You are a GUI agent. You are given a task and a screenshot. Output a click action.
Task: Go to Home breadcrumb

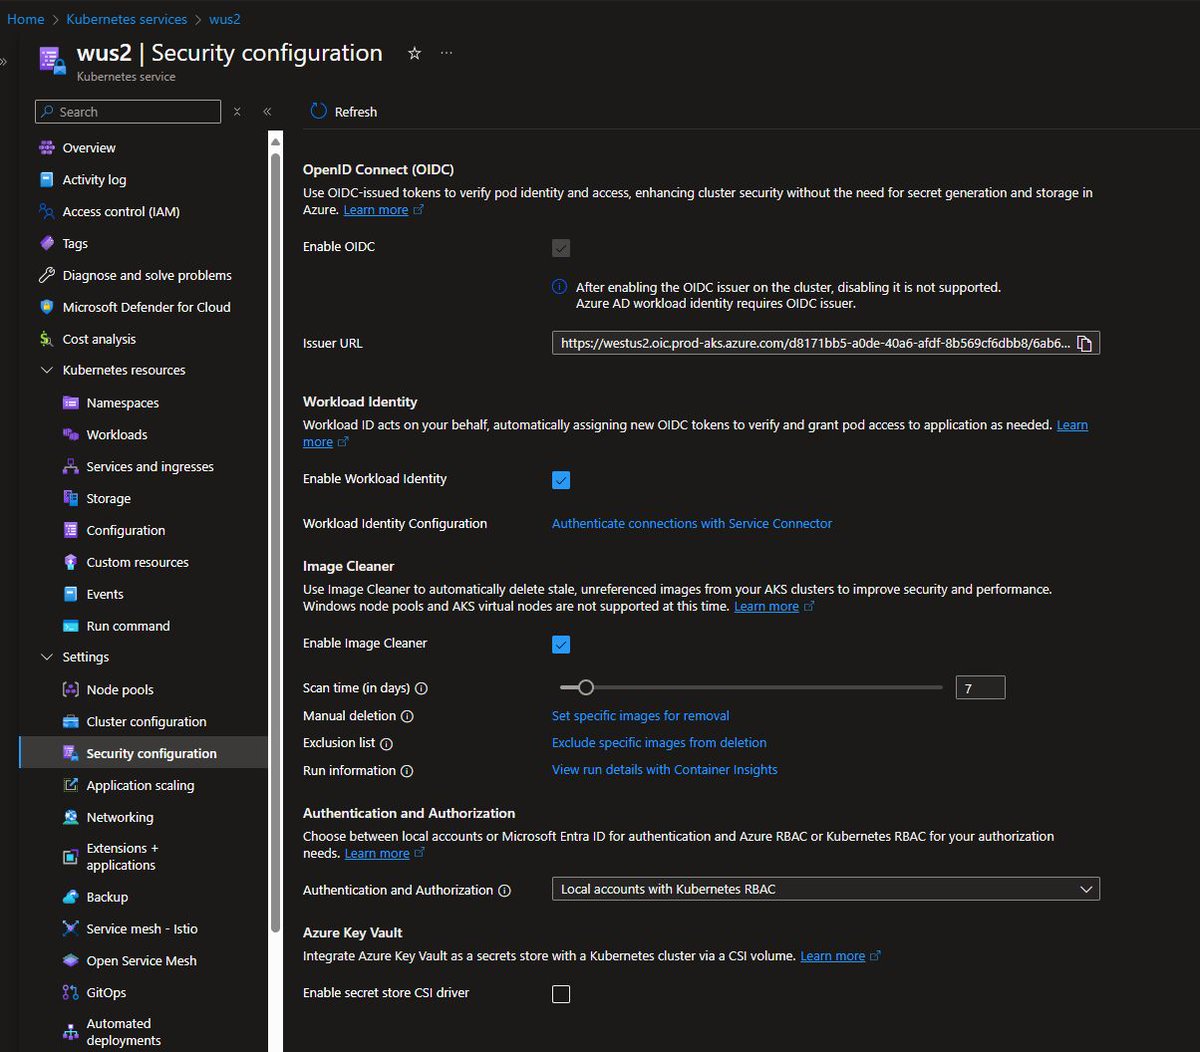(x=26, y=19)
